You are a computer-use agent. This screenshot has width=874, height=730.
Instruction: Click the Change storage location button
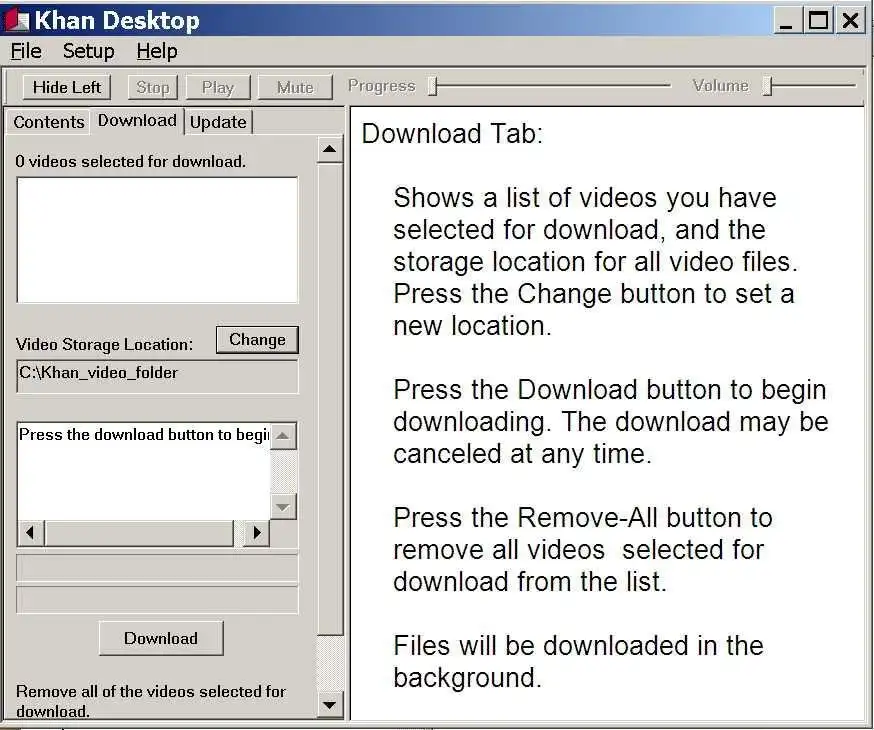[x=258, y=339]
